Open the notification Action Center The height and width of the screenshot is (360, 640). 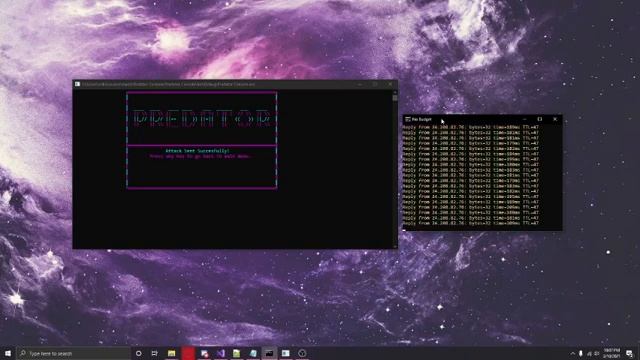[x=629, y=353]
